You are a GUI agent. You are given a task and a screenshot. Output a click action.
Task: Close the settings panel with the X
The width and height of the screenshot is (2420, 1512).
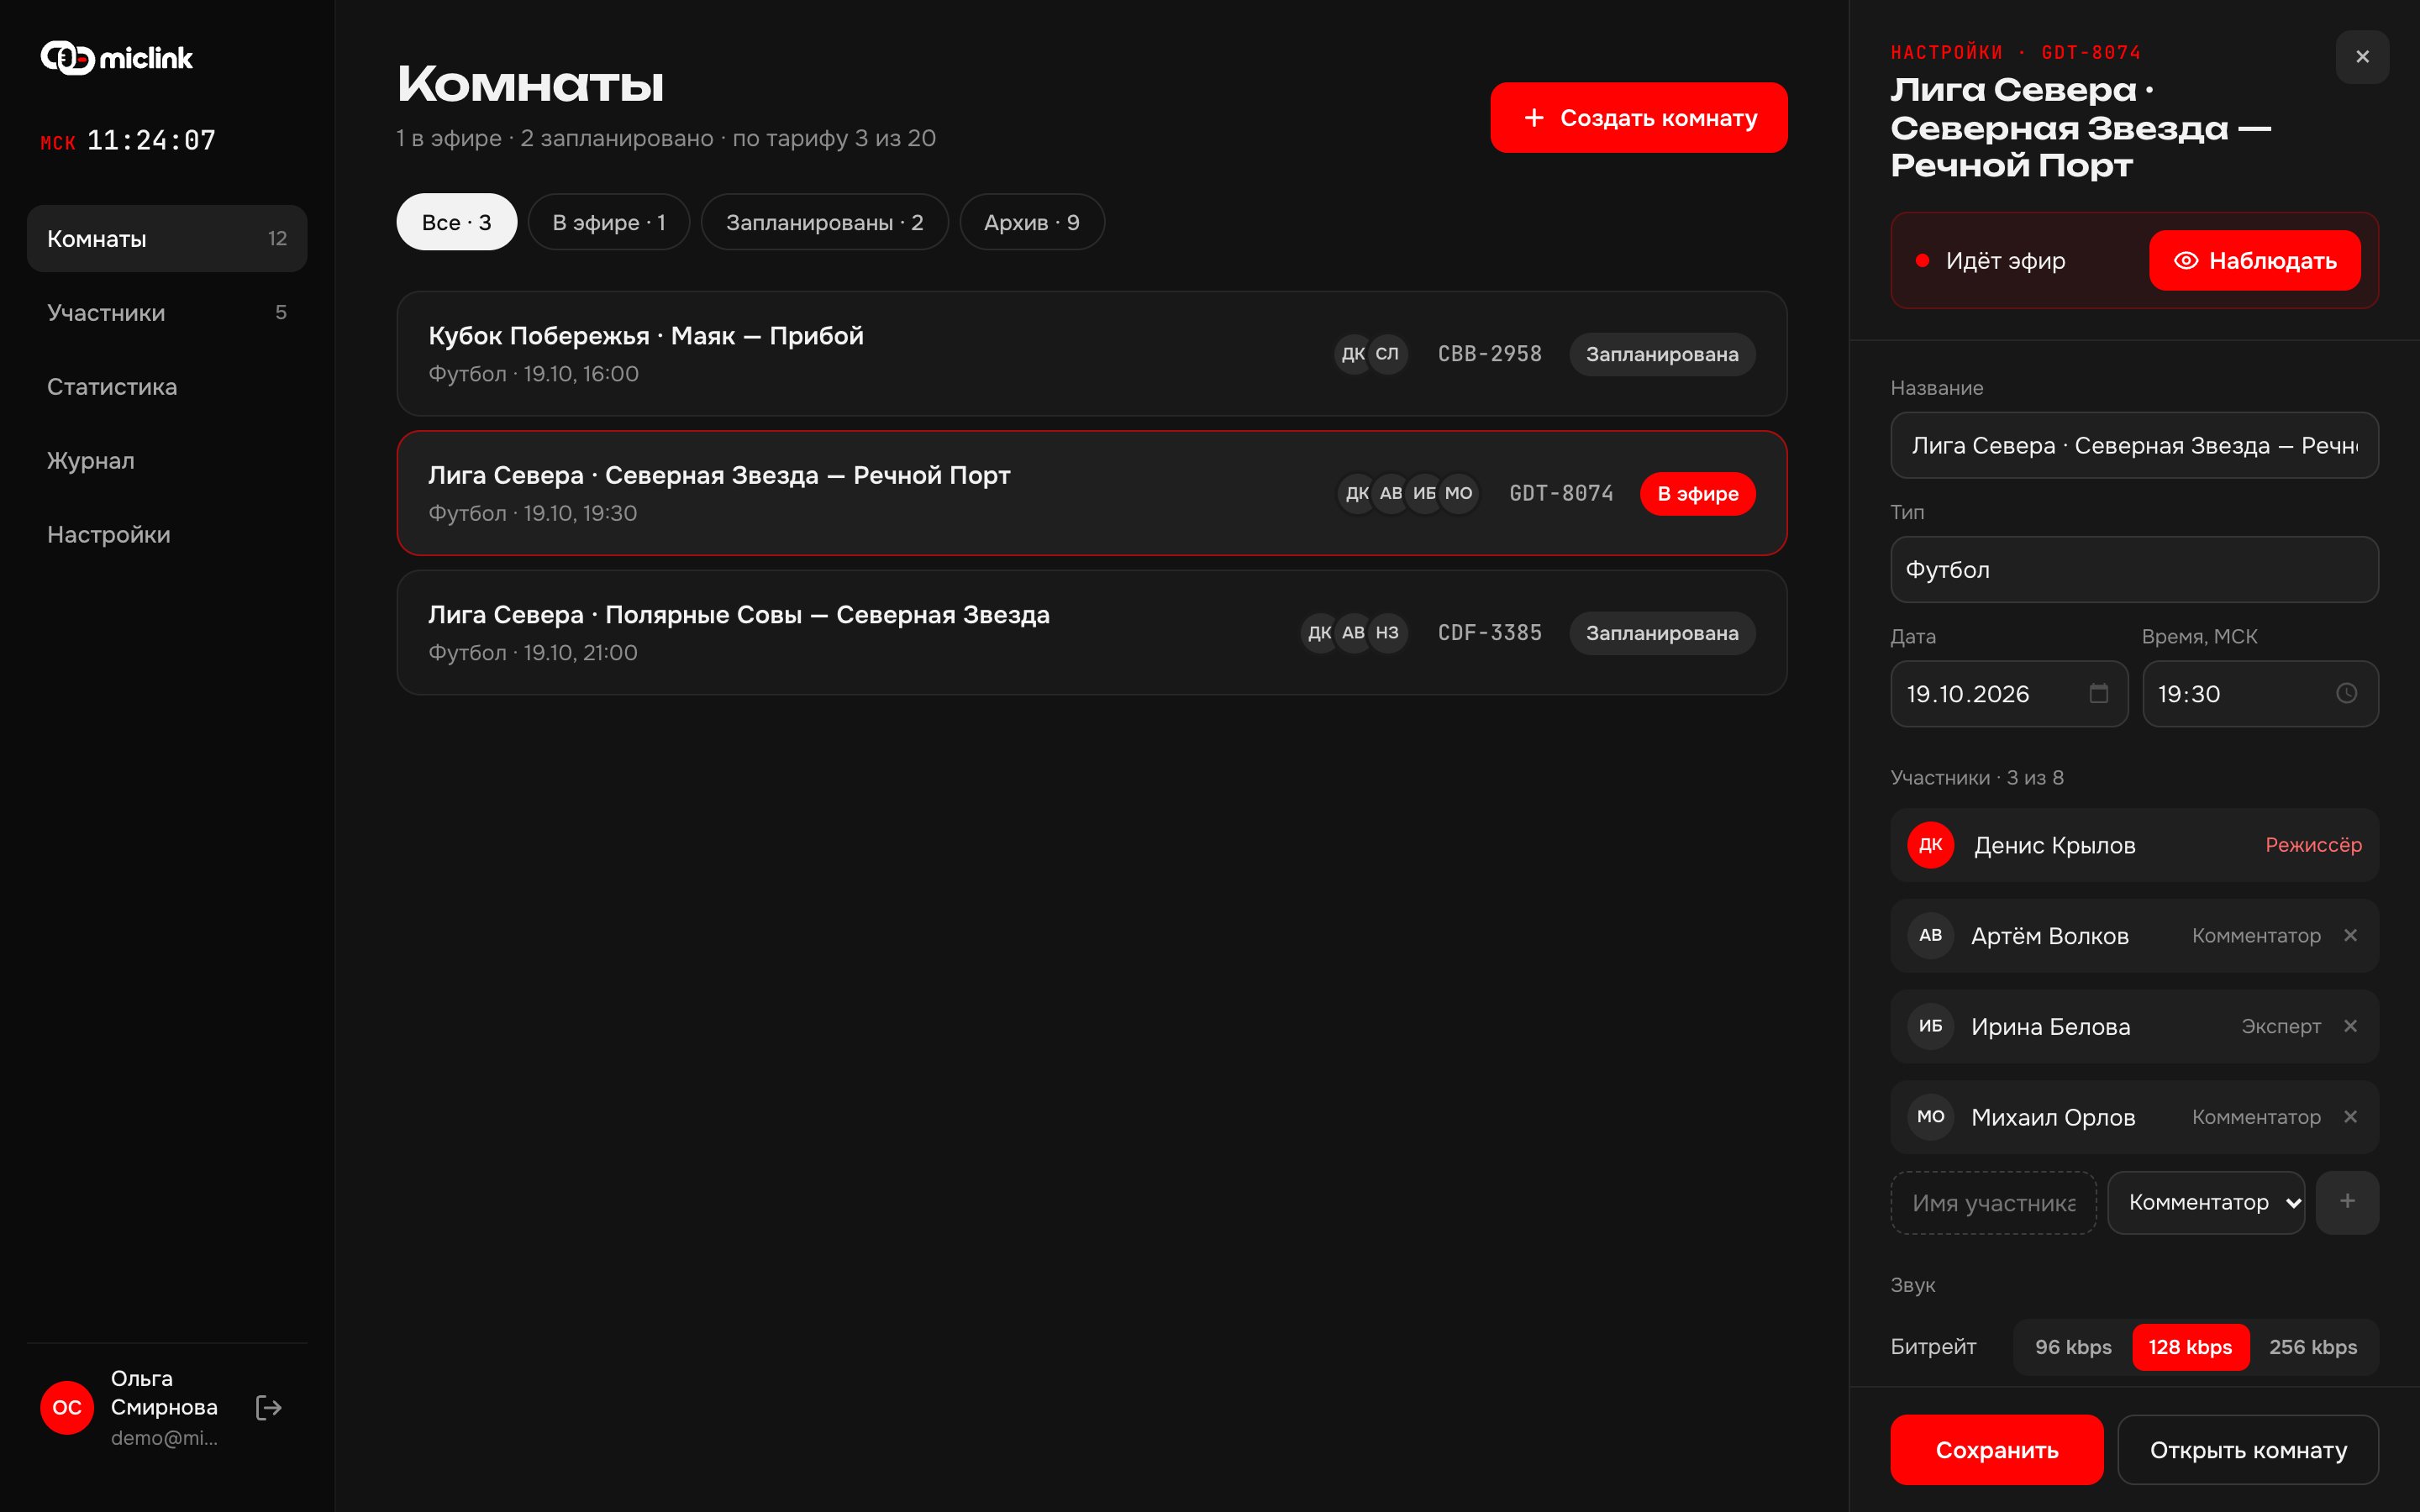pyautogui.click(x=2362, y=57)
